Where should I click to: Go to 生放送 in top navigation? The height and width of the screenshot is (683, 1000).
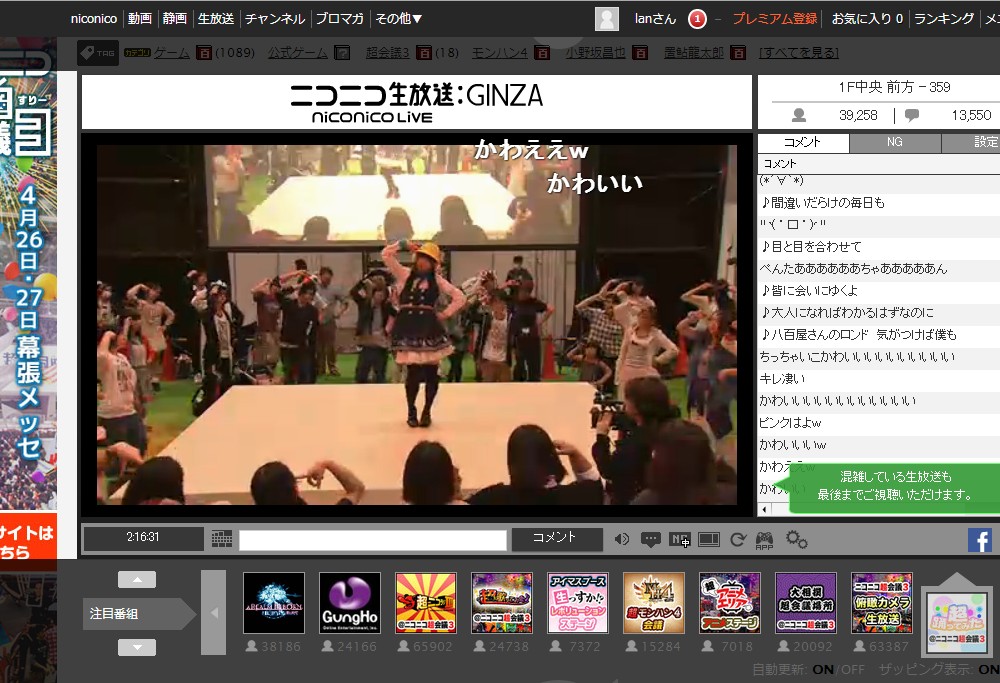[216, 19]
